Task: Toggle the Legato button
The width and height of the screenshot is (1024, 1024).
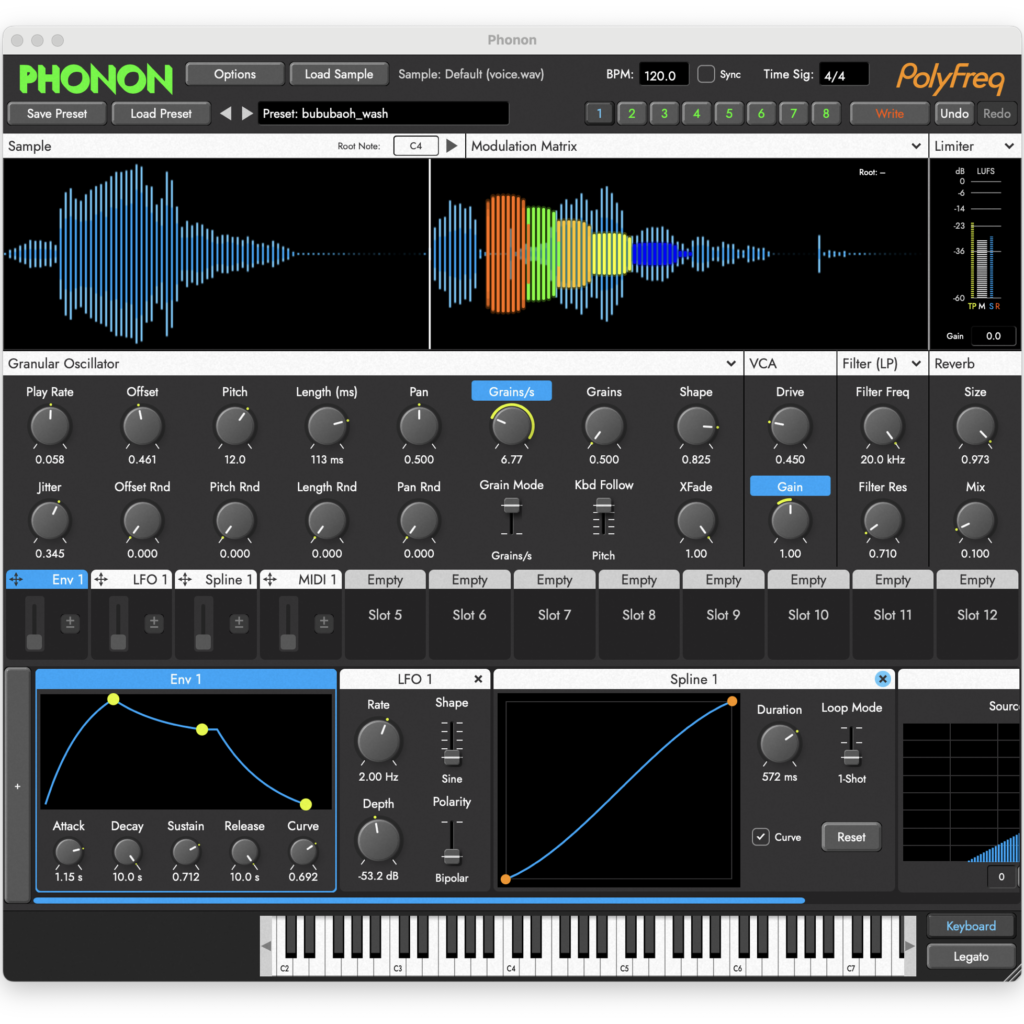Action: pos(970,957)
